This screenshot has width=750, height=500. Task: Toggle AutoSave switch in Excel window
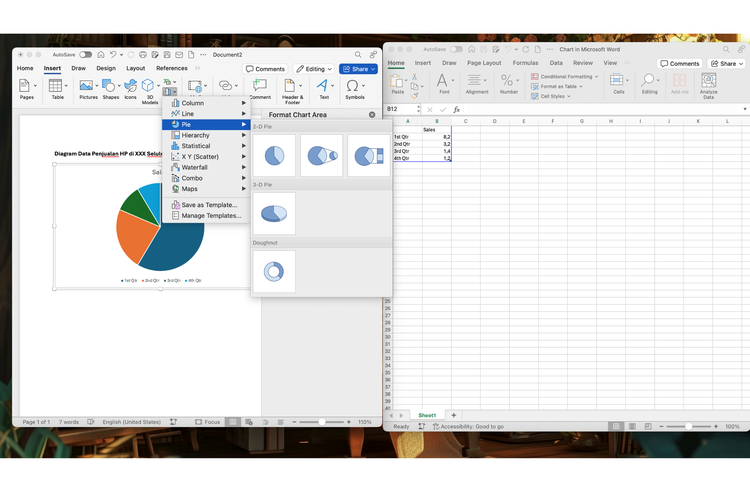456,49
